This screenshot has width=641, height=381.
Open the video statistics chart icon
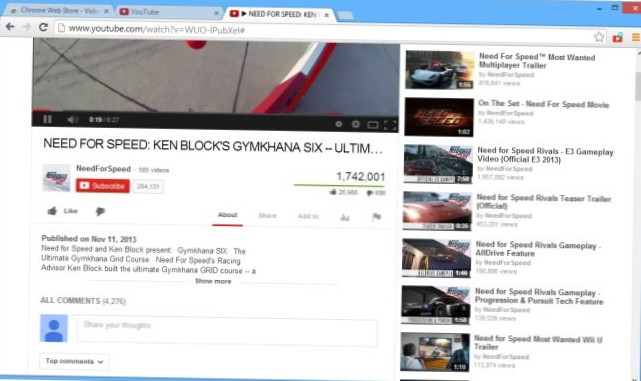point(345,217)
